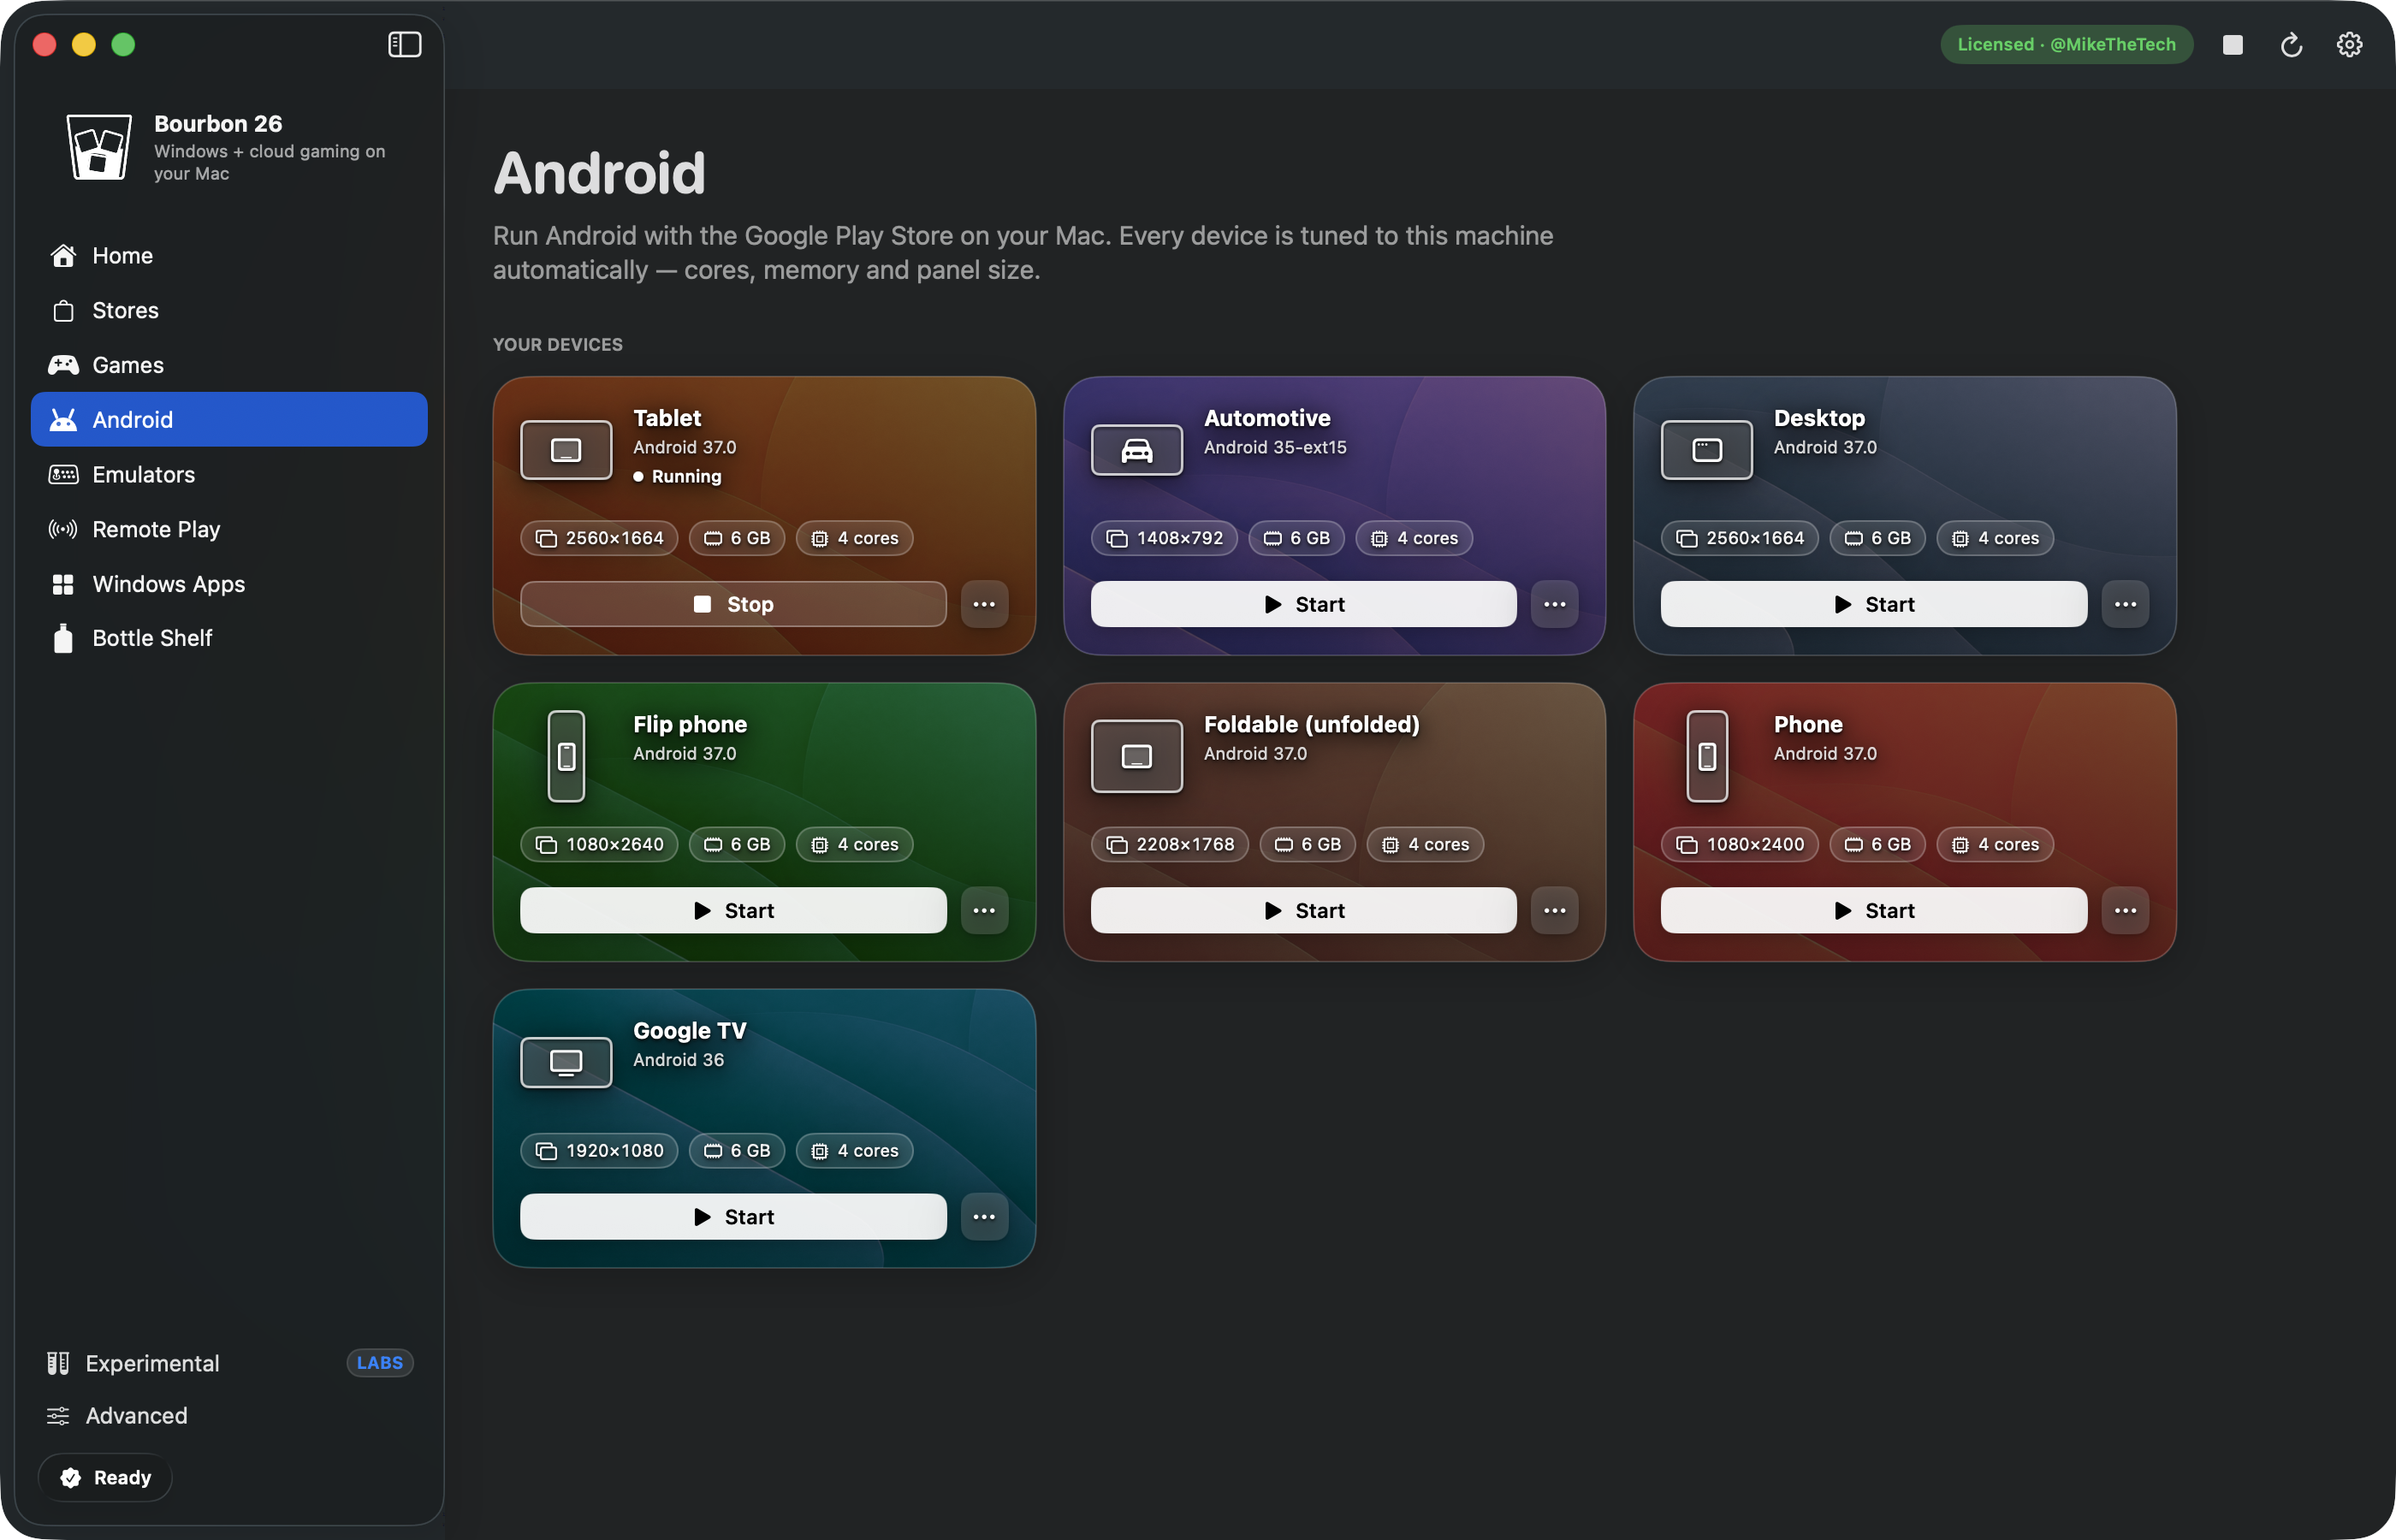This screenshot has width=2396, height=1540.
Task: Open the Remote Play section
Action: click(x=229, y=529)
